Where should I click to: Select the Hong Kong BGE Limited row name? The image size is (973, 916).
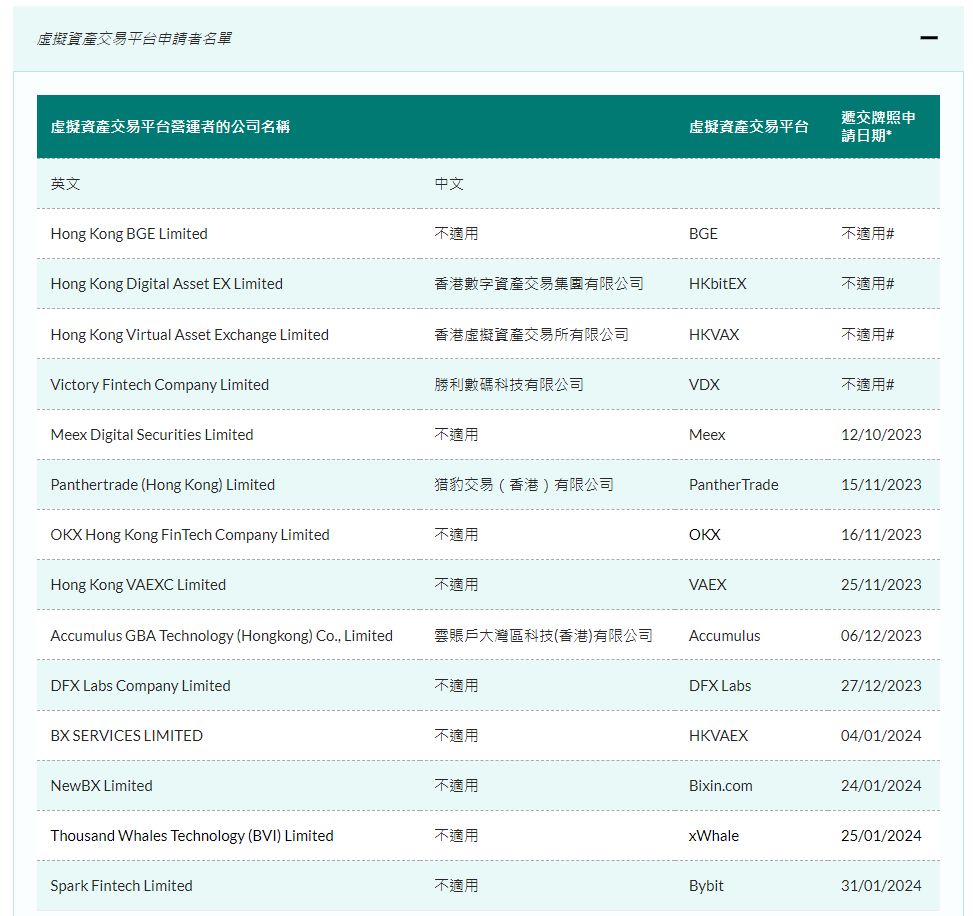tap(129, 234)
